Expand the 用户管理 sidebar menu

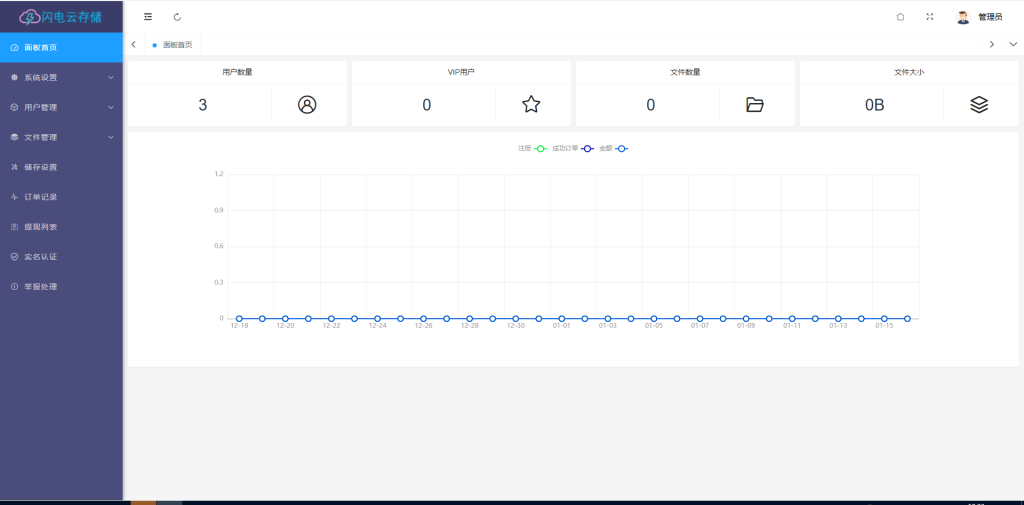coord(61,107)
